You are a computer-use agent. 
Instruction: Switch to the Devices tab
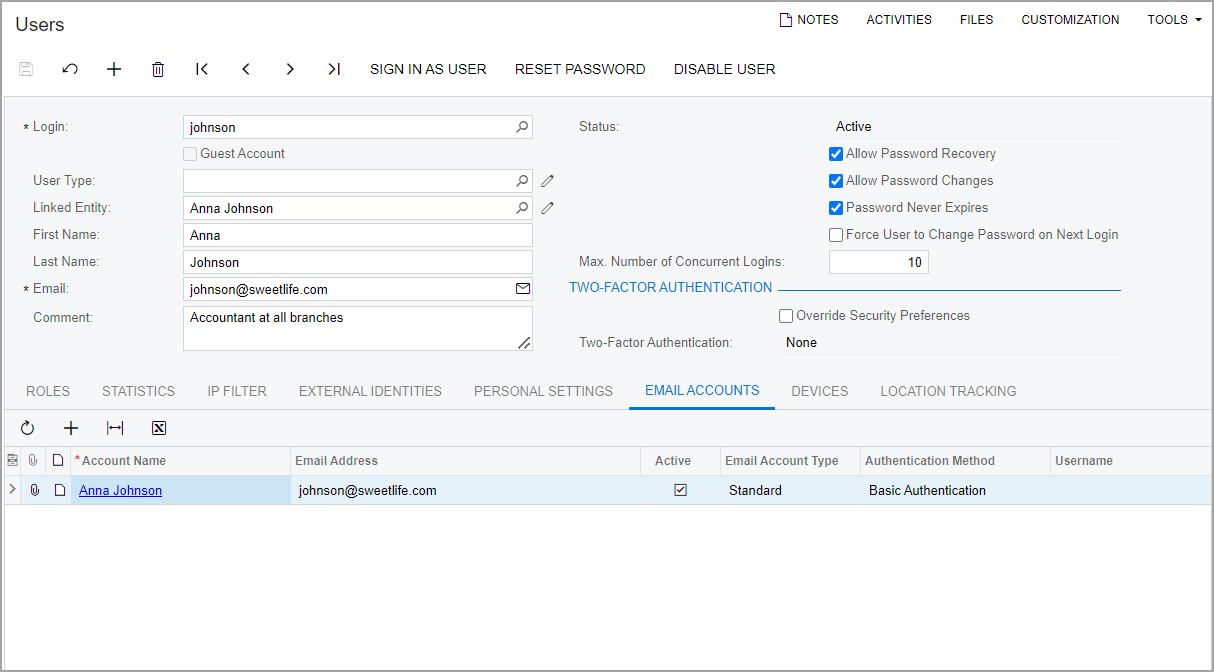click(820, 391)
